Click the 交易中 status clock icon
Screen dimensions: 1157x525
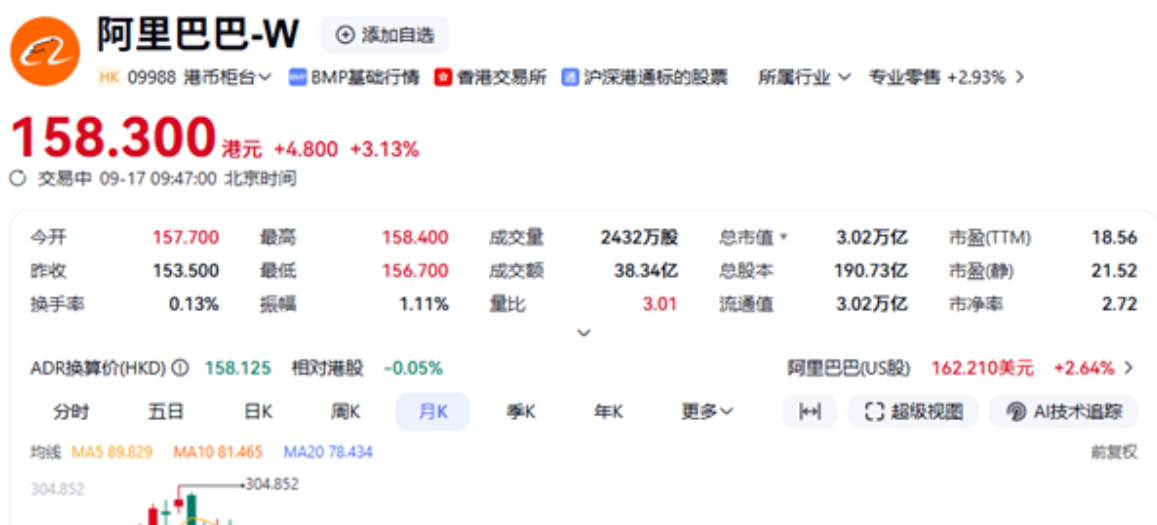pyautogui.click(x=18, y=178)
